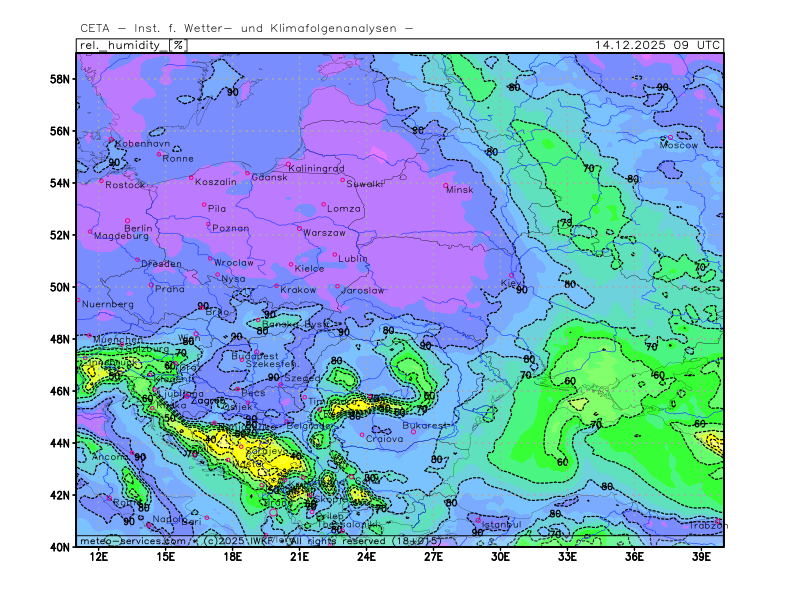Select the Kobenhavn city marker
The width and height of the screenshot is (800, 600).
[117, 139]
